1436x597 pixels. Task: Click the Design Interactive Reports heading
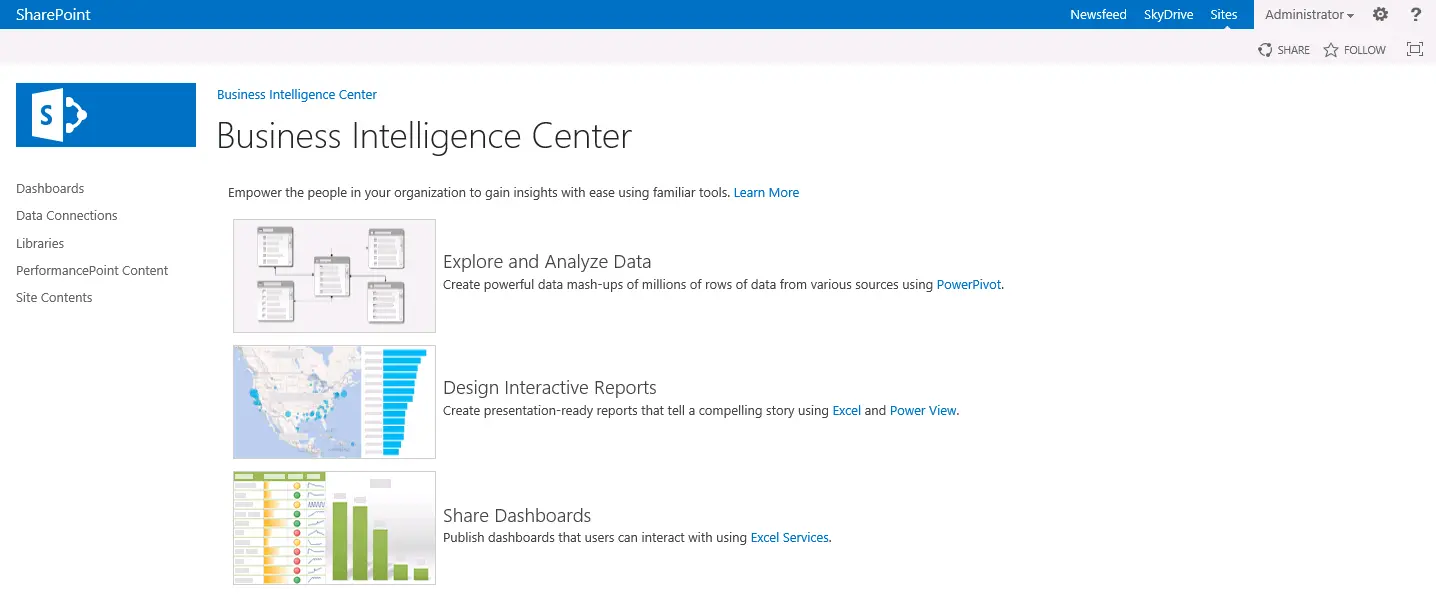click(550, 387)
